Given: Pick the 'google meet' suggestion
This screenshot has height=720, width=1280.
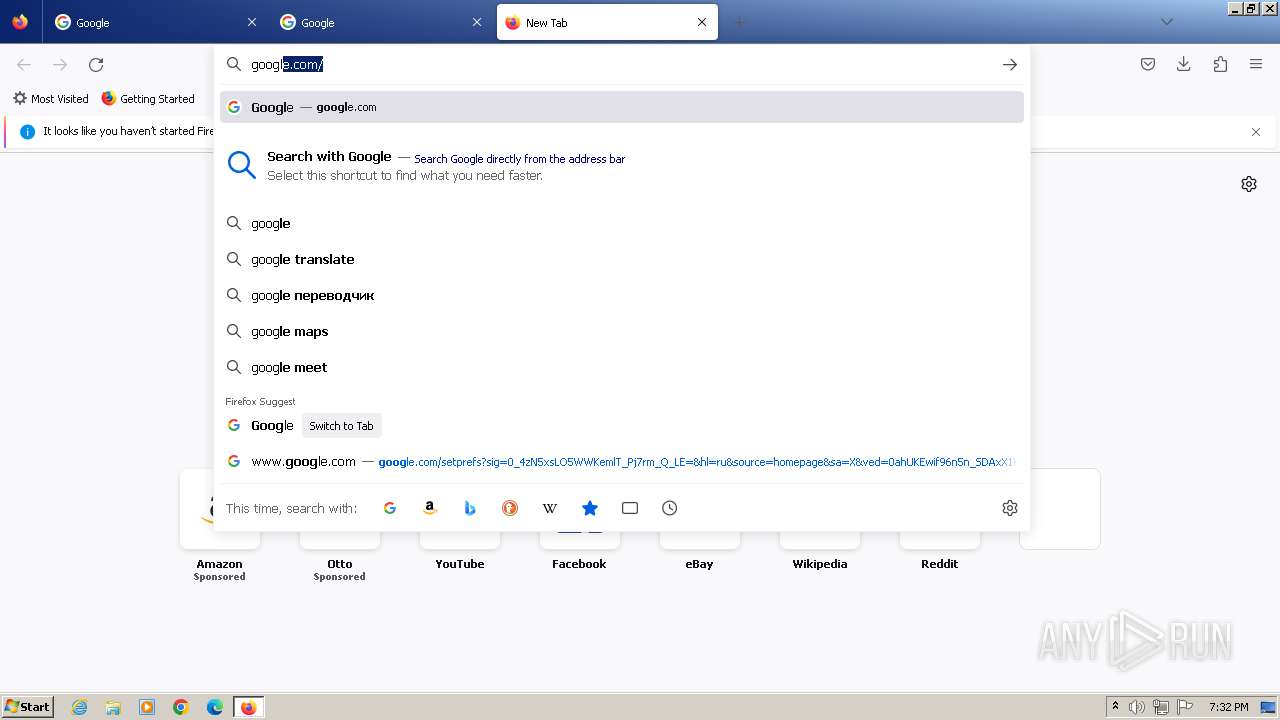Looking at the screenshot, I should click(622, 367).
